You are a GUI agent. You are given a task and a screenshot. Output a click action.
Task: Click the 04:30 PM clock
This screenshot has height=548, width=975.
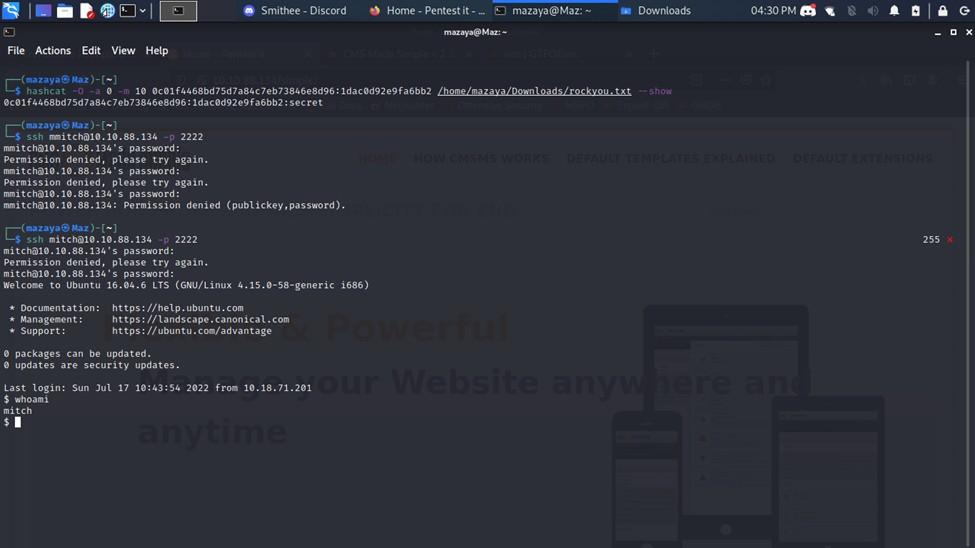tap(773, 11)
